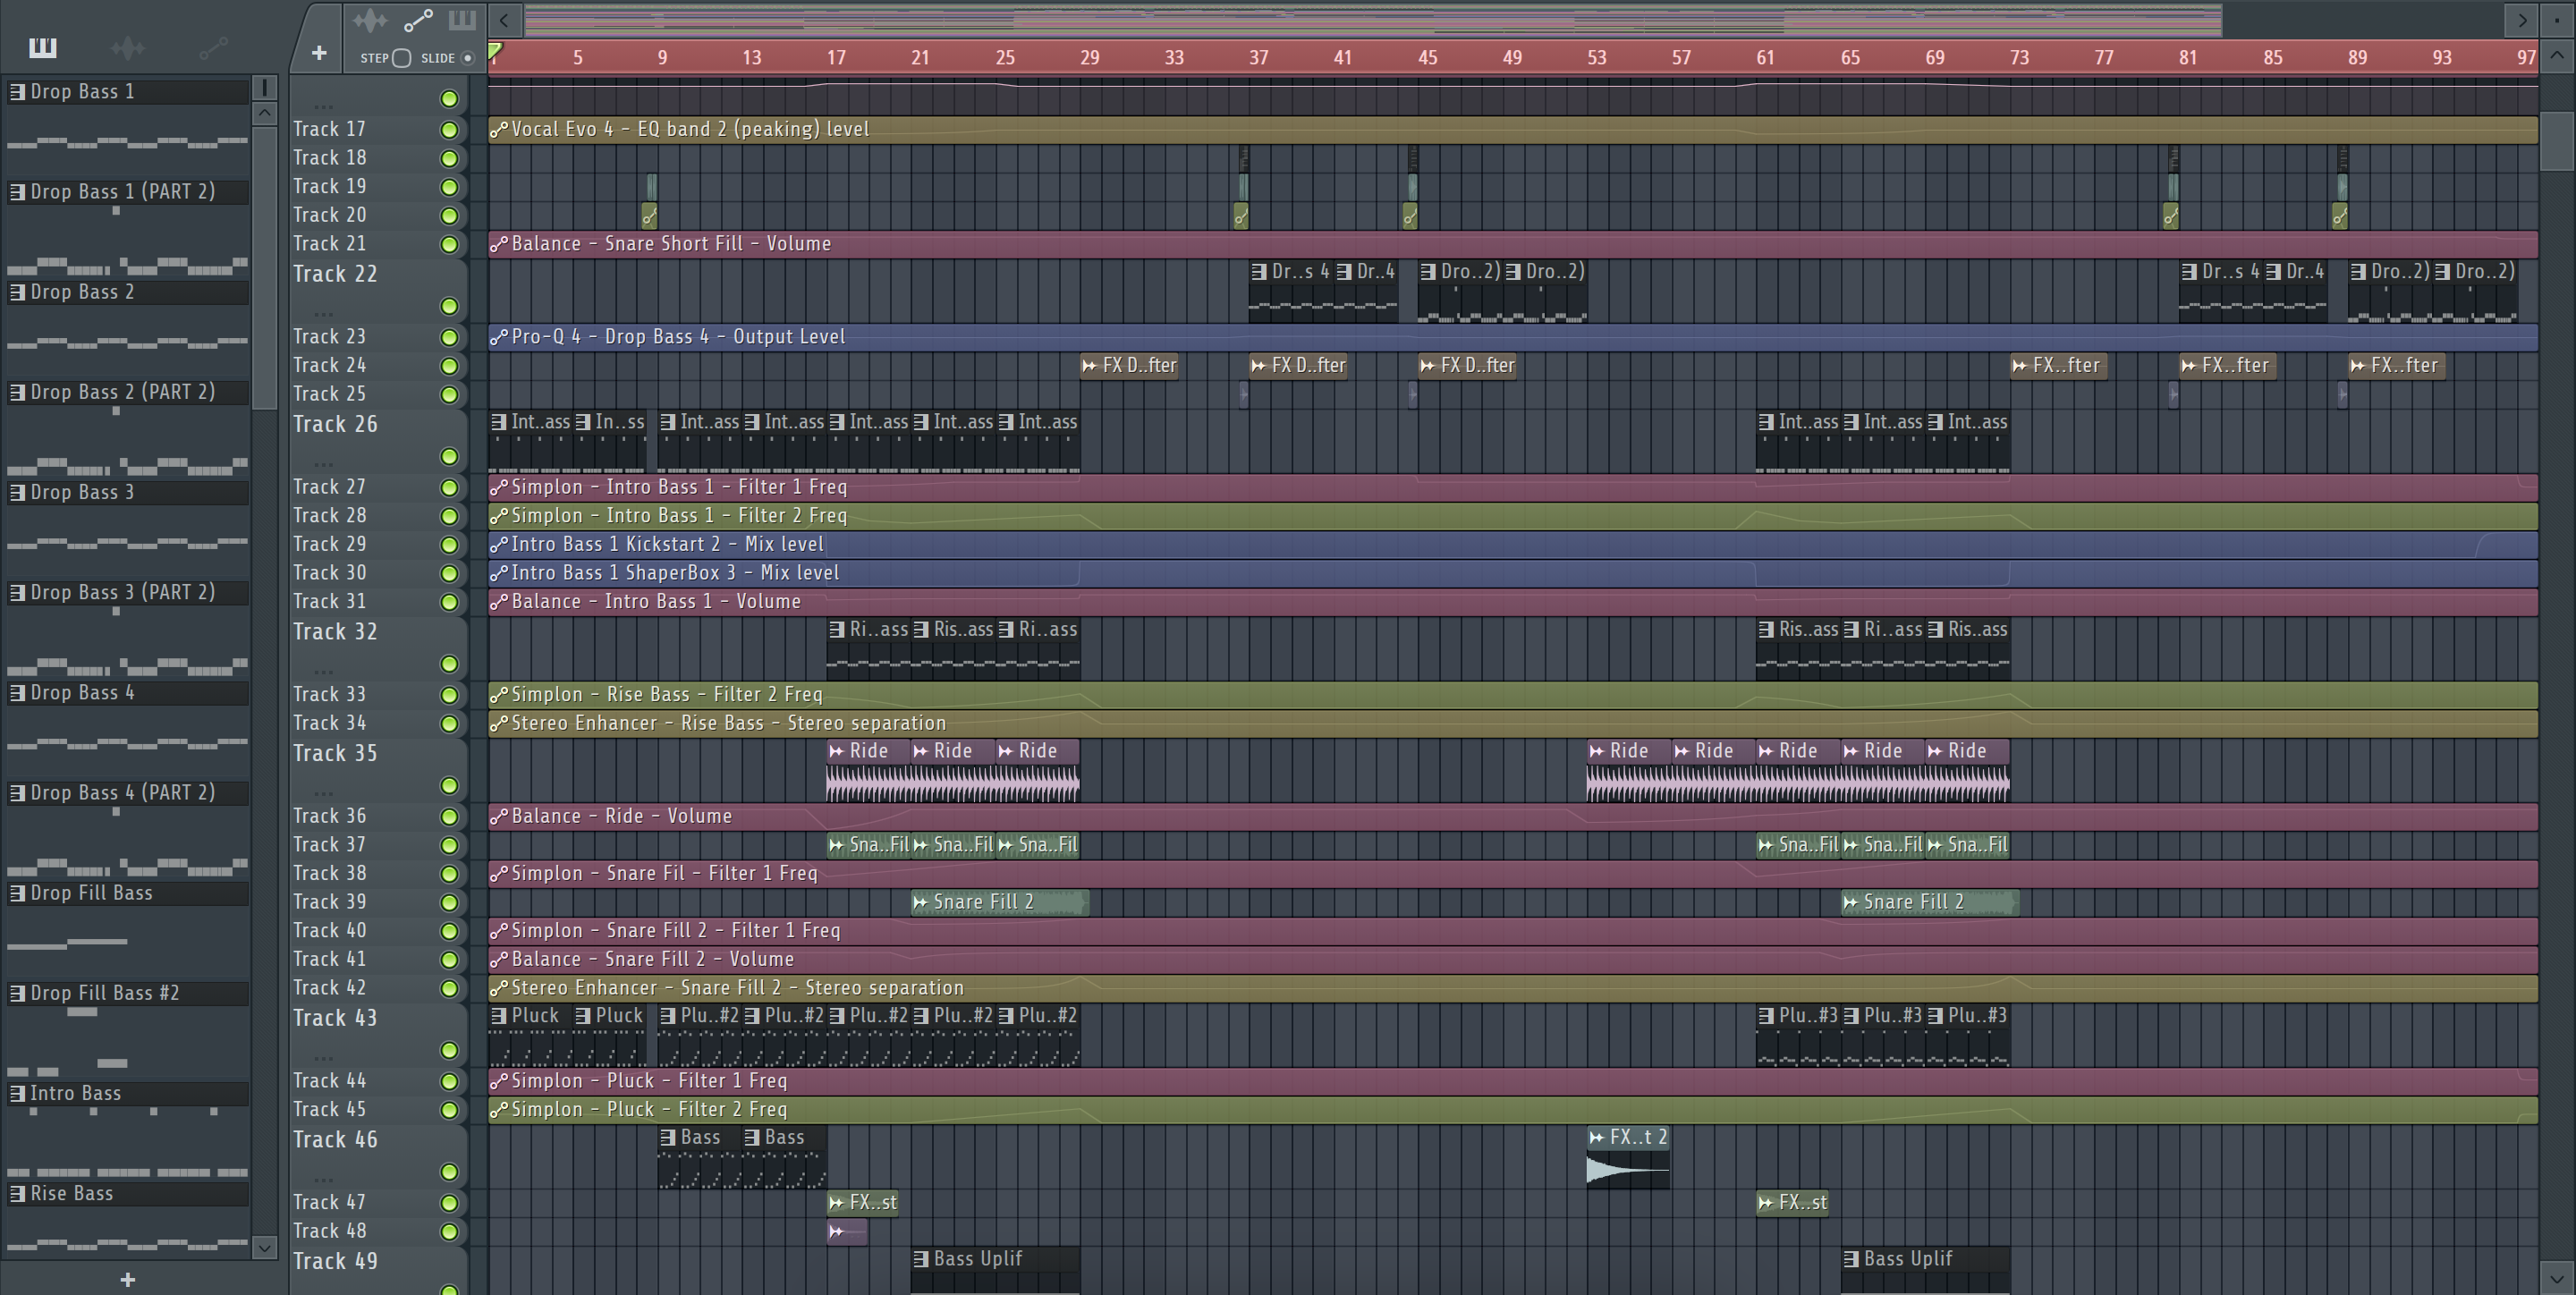2576x1295 pixels.
Task: Select the Drop Bass 4 pattern
Action: pos(127,692)
